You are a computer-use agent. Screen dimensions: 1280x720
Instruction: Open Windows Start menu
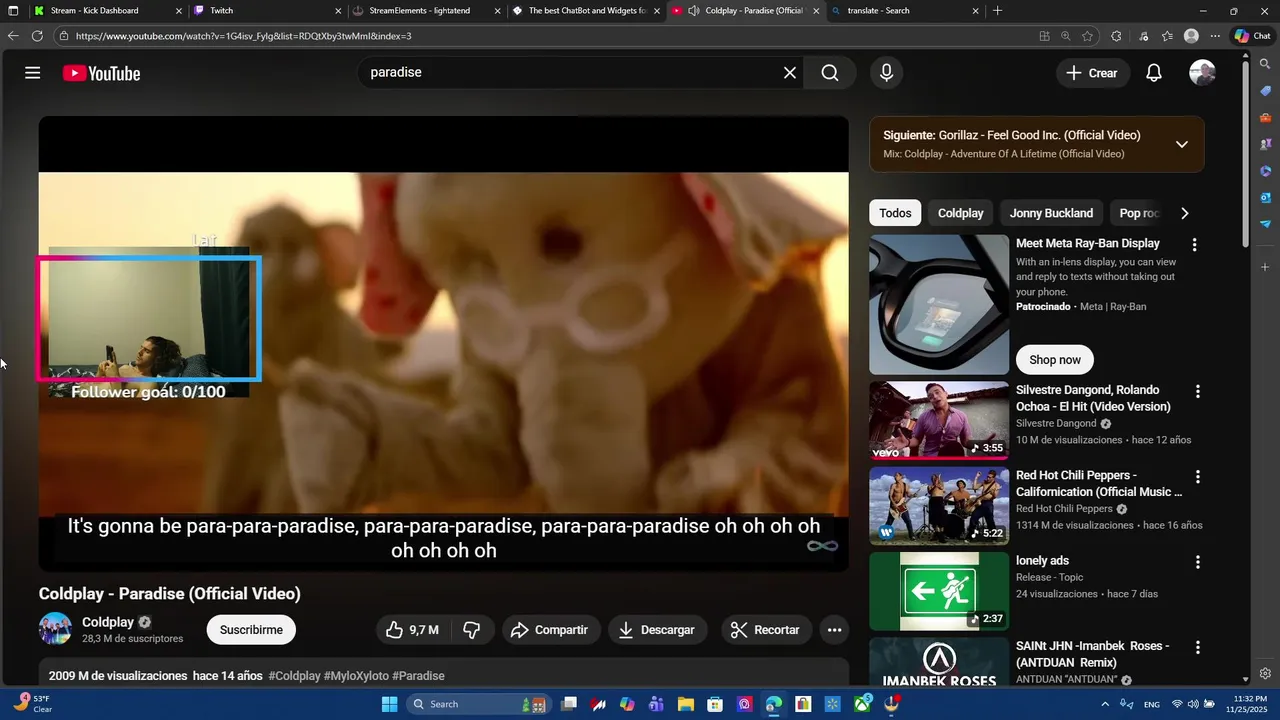389,704
